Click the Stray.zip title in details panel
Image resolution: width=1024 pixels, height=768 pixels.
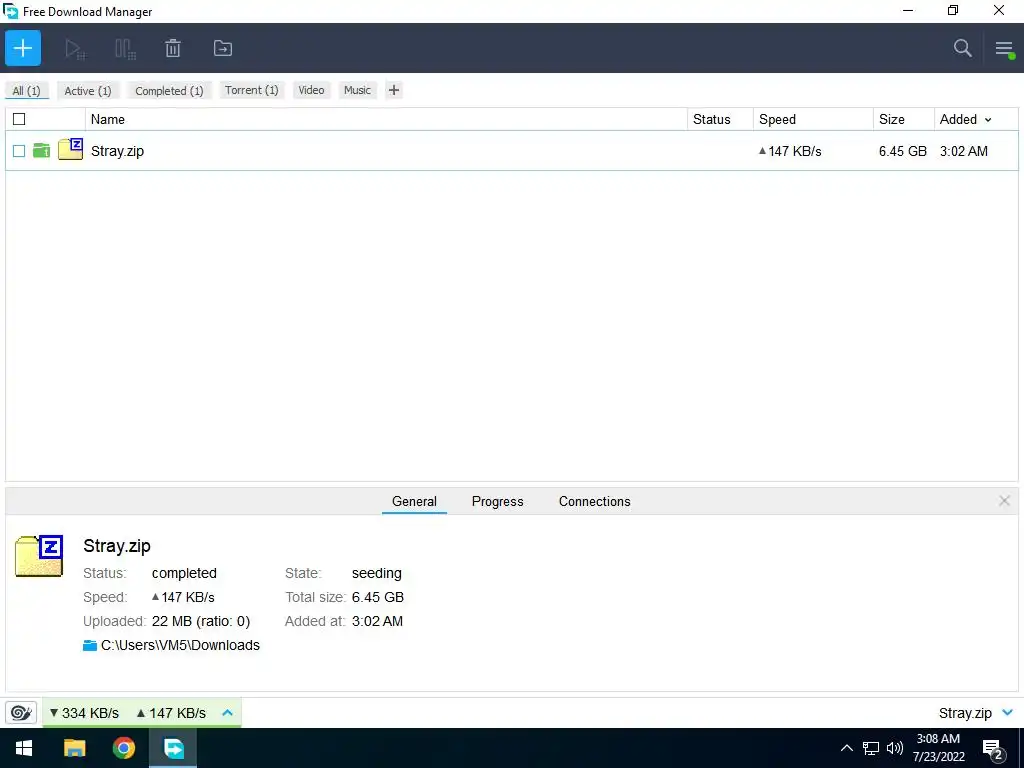117,546
